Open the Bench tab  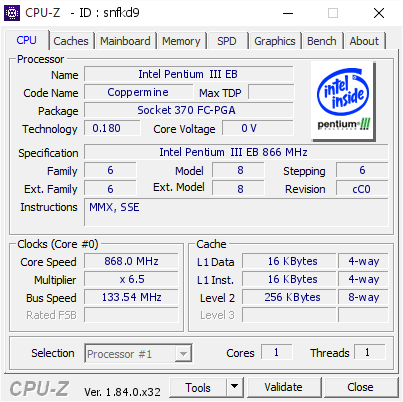coord(322,41)
